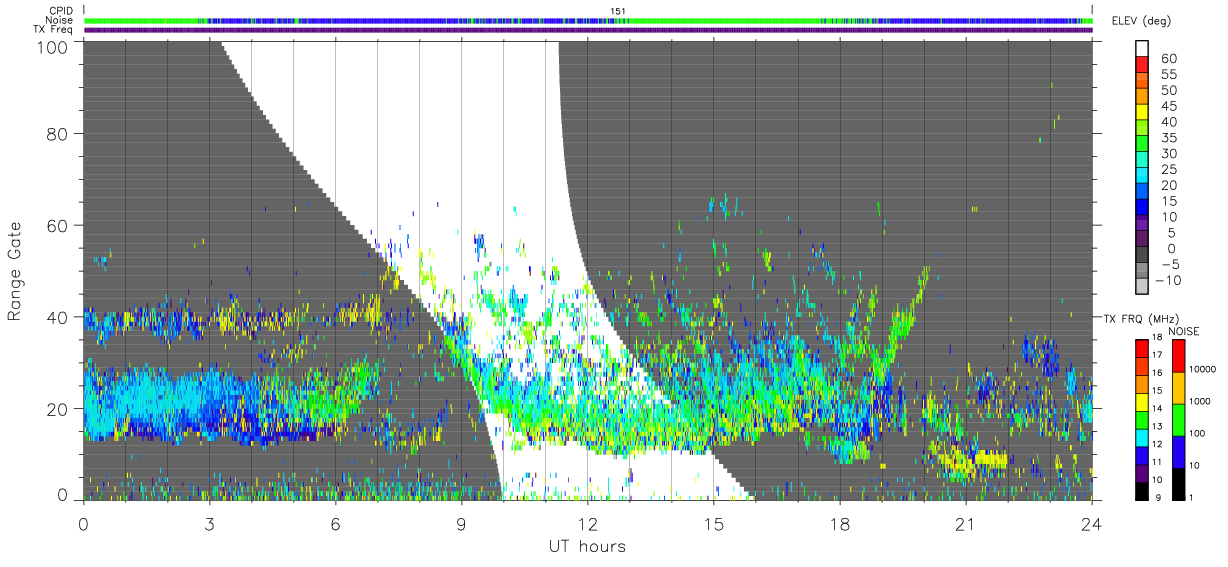This screenshot has height=567, width=1228.
Task: Click the '60' tick label on Range Gate axis
Action: [58, 225]
